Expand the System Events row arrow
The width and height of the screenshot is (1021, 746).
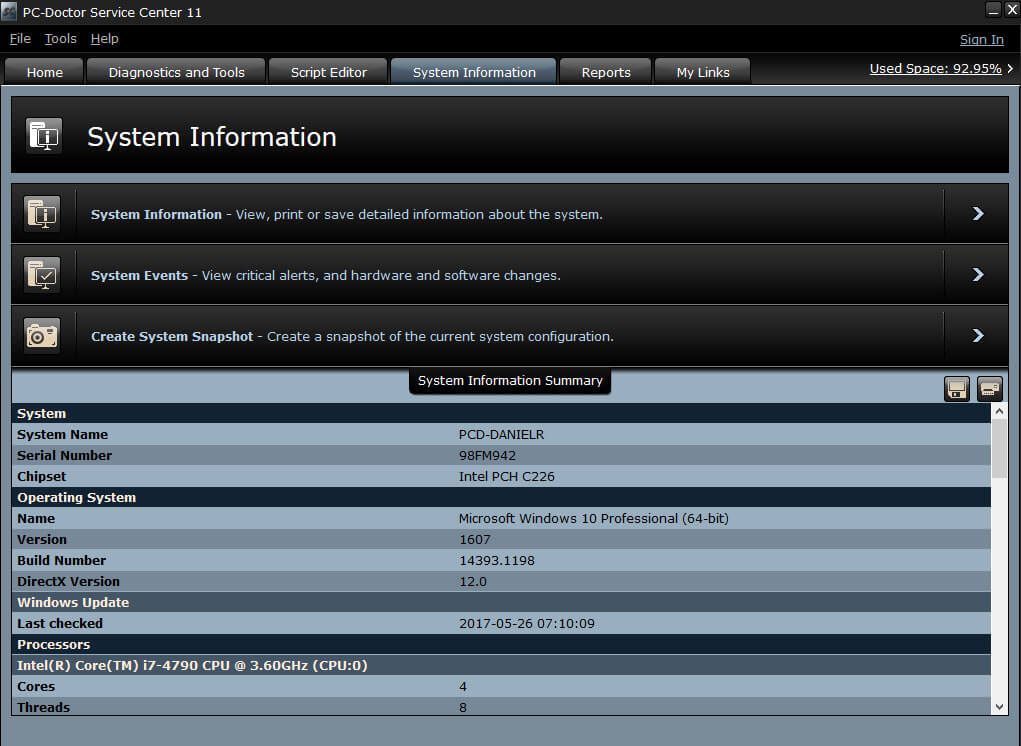(x=977, y=275)
